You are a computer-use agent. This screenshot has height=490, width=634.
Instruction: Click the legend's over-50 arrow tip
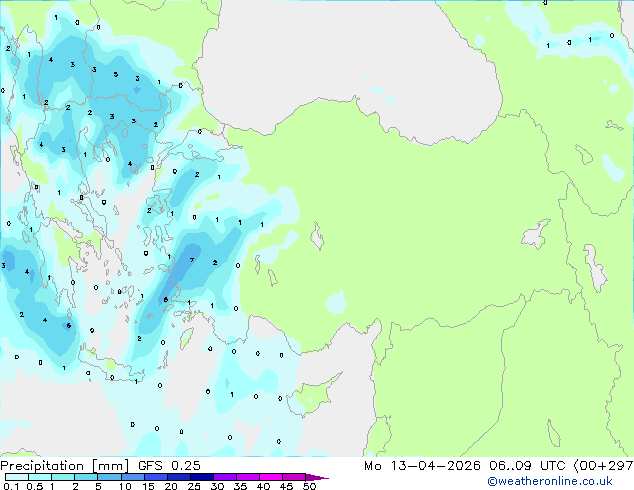point(317,477)
